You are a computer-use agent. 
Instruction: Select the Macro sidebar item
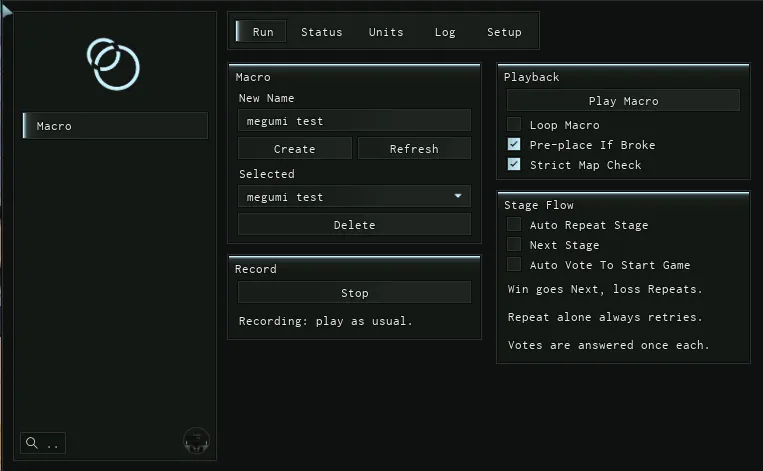pyautogui.click(x=115, y=126)
